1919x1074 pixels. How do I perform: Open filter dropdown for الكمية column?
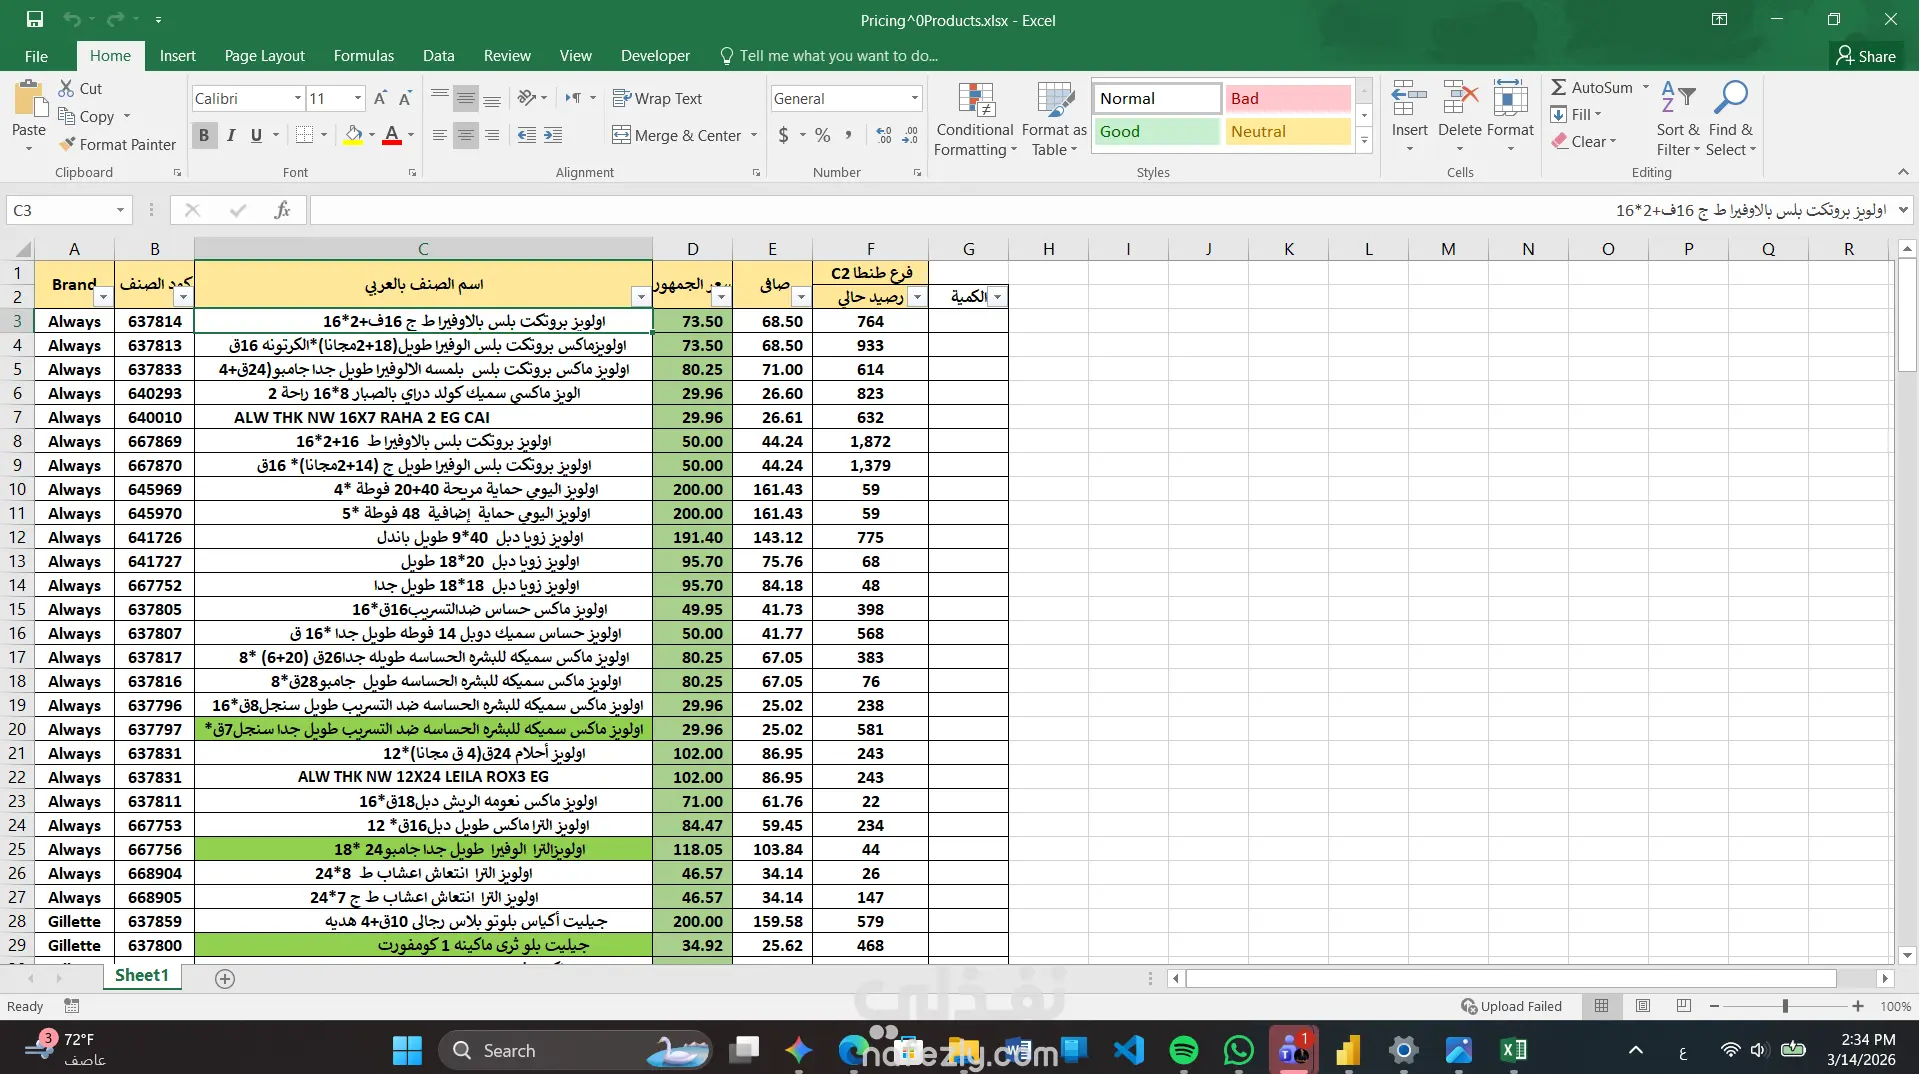click(996, 297)
